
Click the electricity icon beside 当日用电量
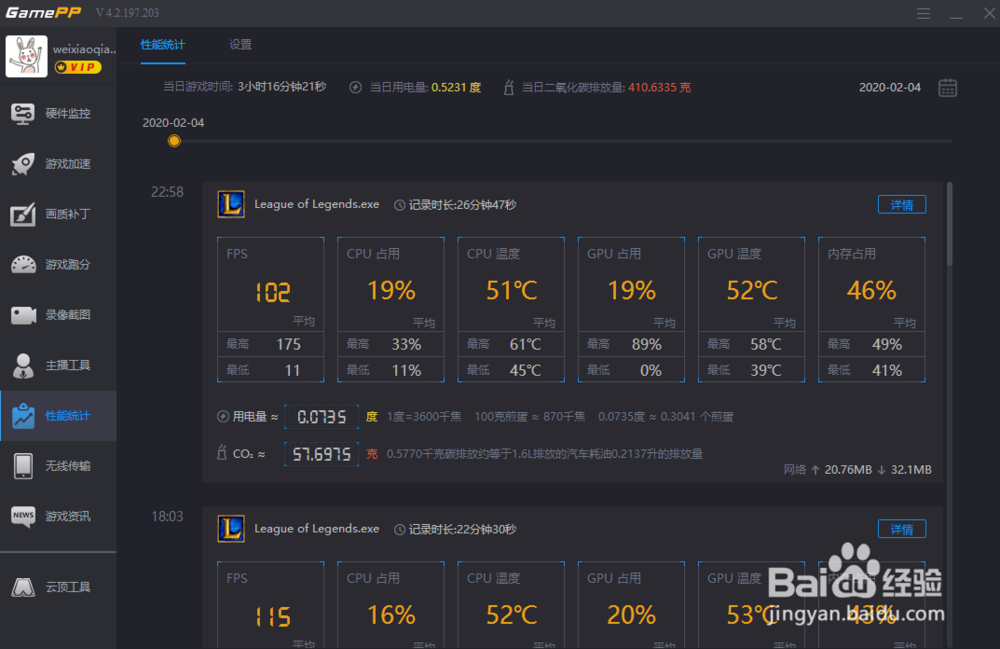click(x=355, y=87)
